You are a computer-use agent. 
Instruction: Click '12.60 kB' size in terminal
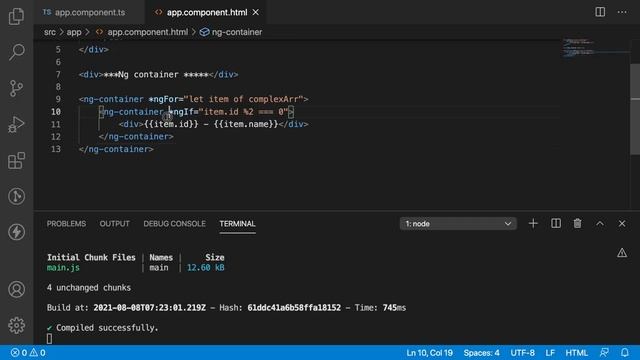[x=206, y=268]
